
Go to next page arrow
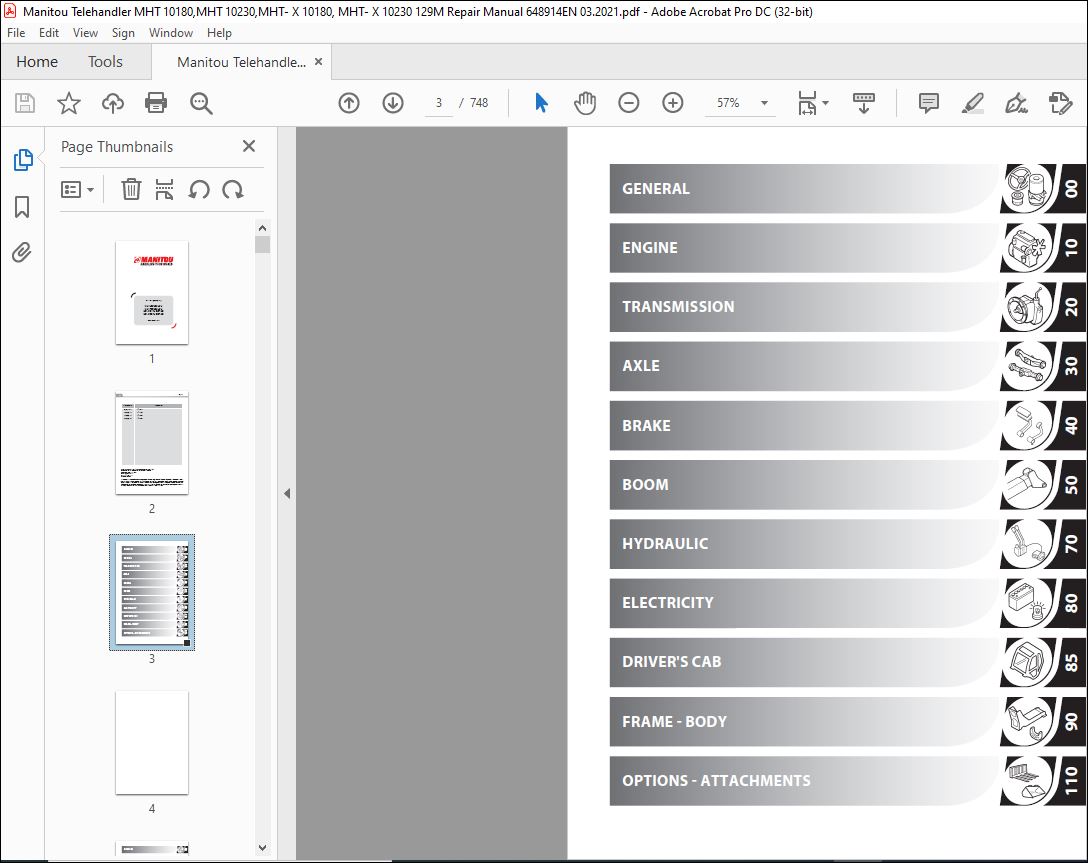[x=393, y=103]
